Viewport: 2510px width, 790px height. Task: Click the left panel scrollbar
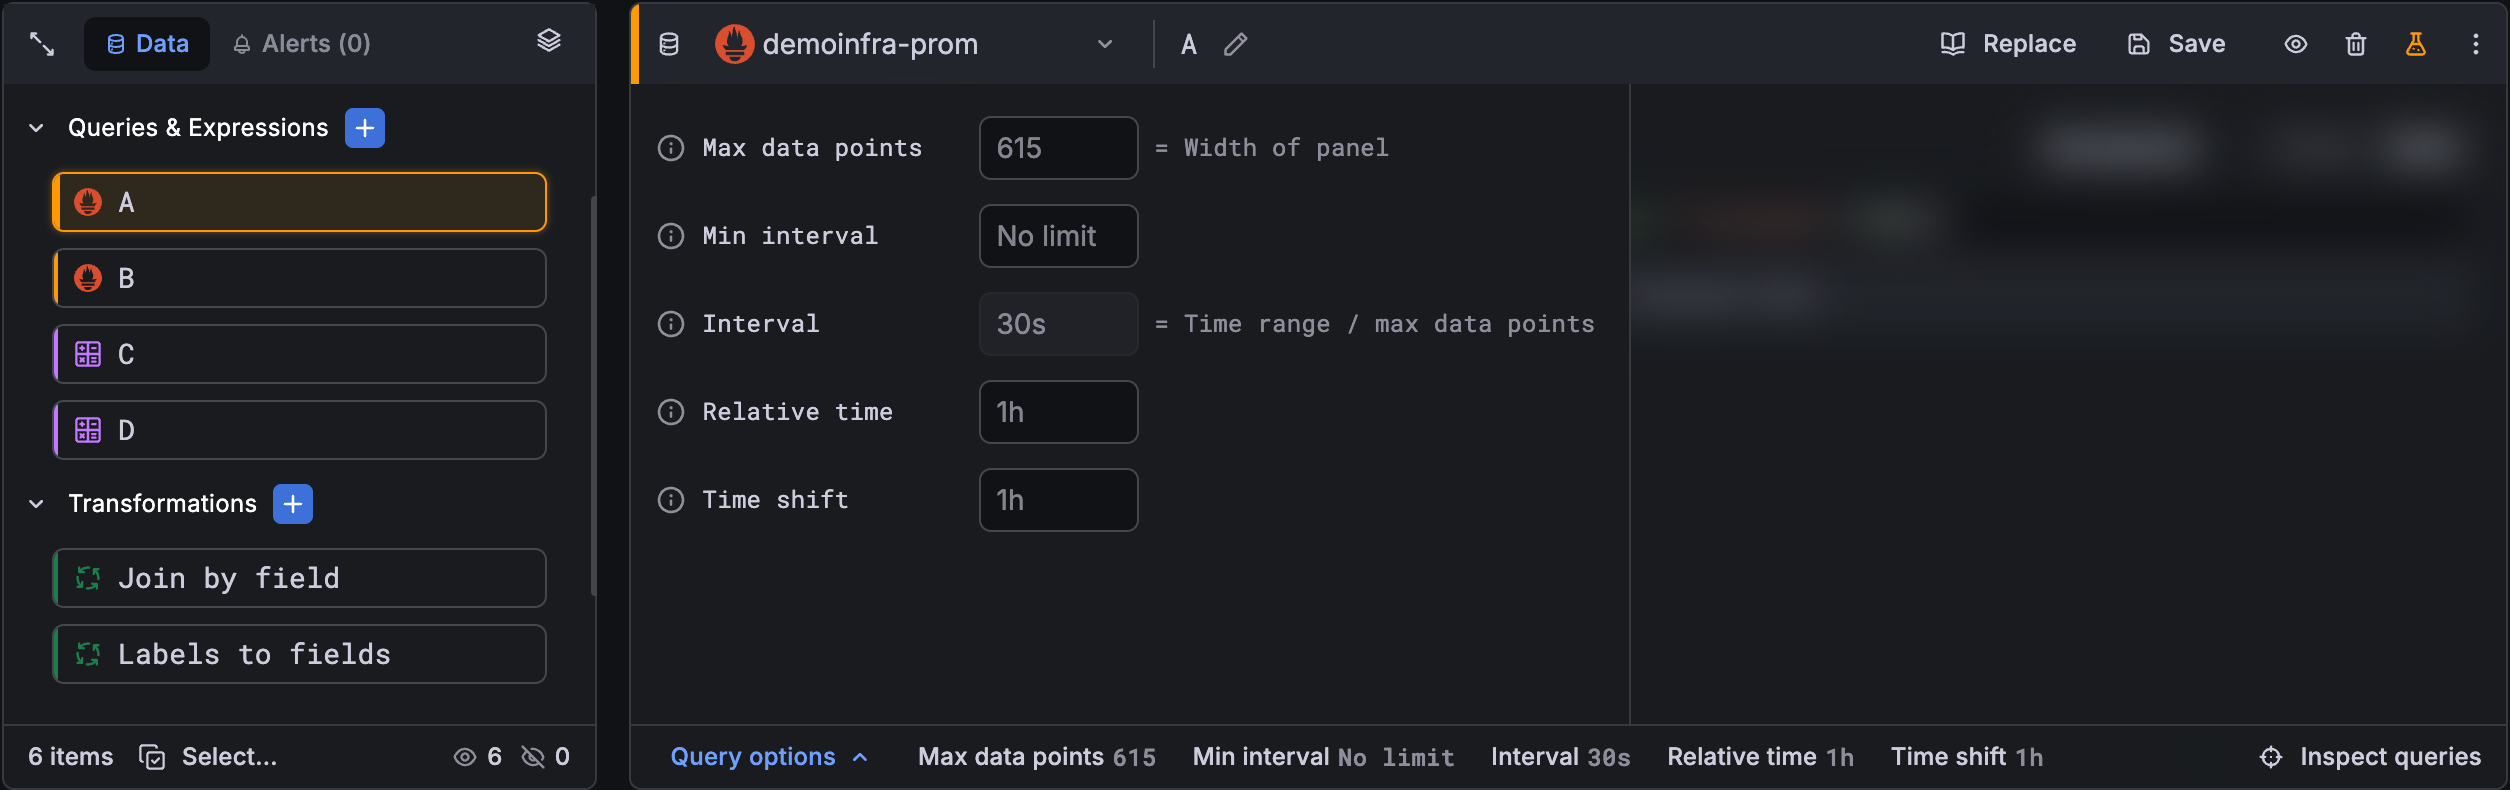594,396
